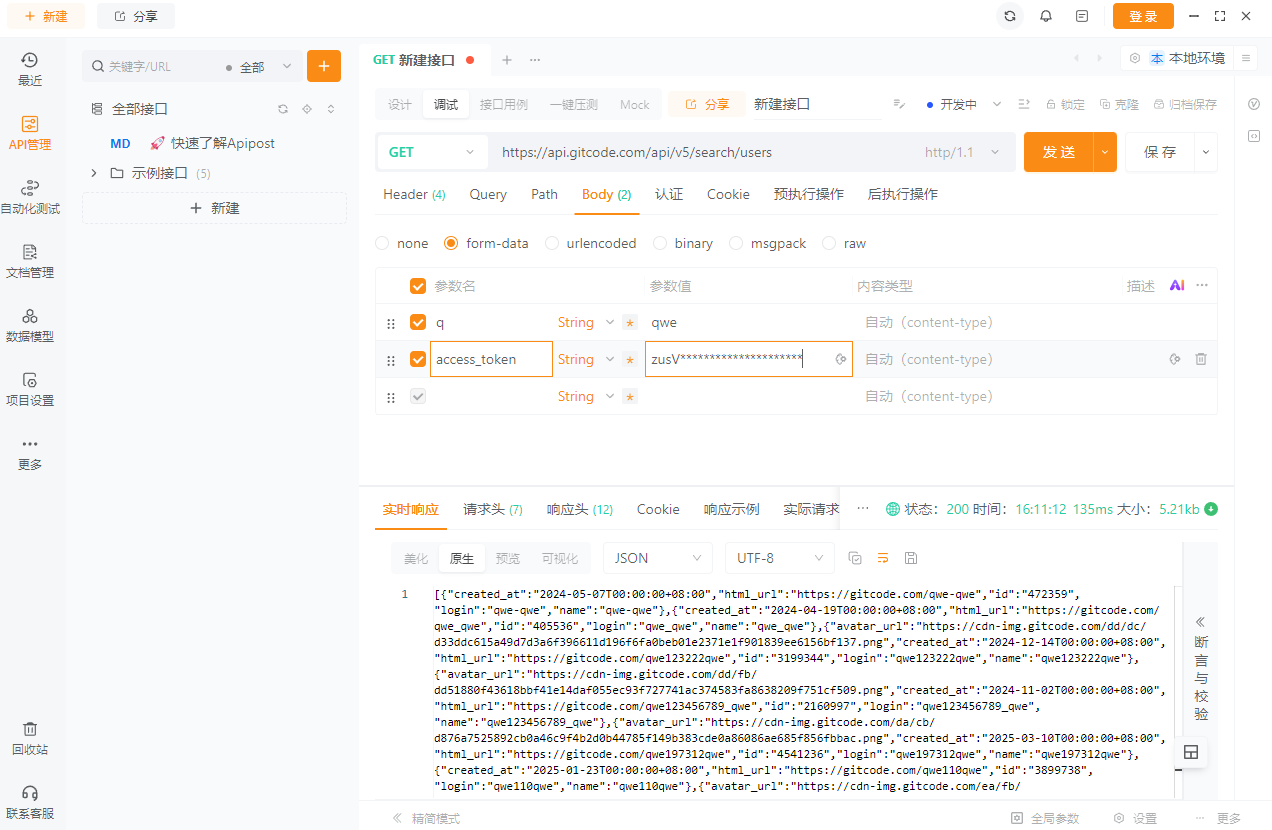Click 新建 below the interface list
This screenshot has width=1272, height=830.
click(214, 208)
